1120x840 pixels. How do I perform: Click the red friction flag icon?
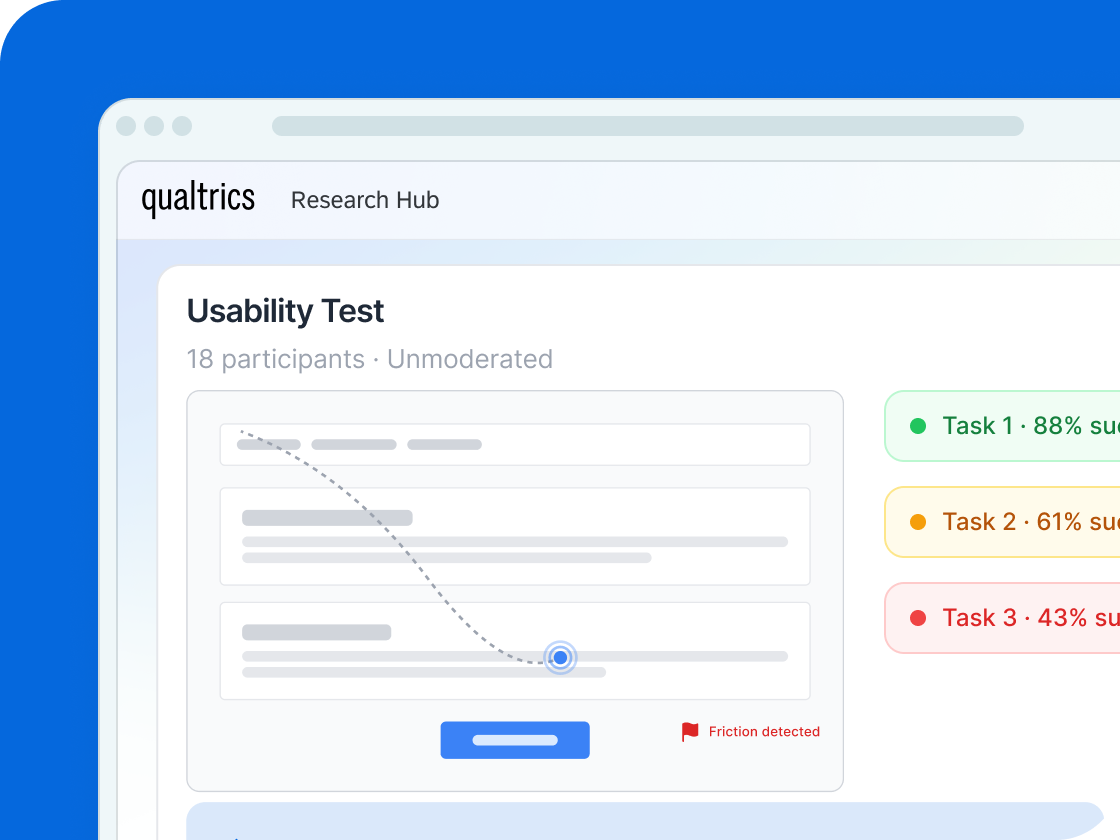(x=690, y=731)
